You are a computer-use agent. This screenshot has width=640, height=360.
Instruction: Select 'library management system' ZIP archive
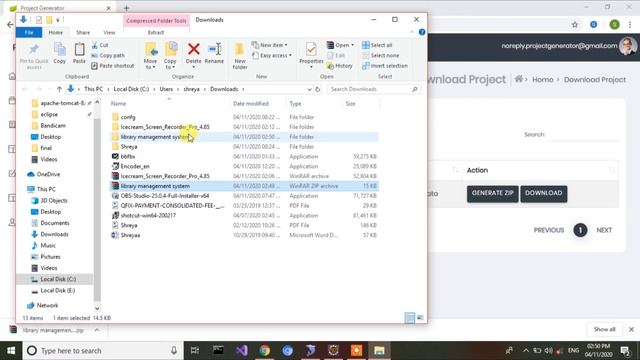coord(244,186)
